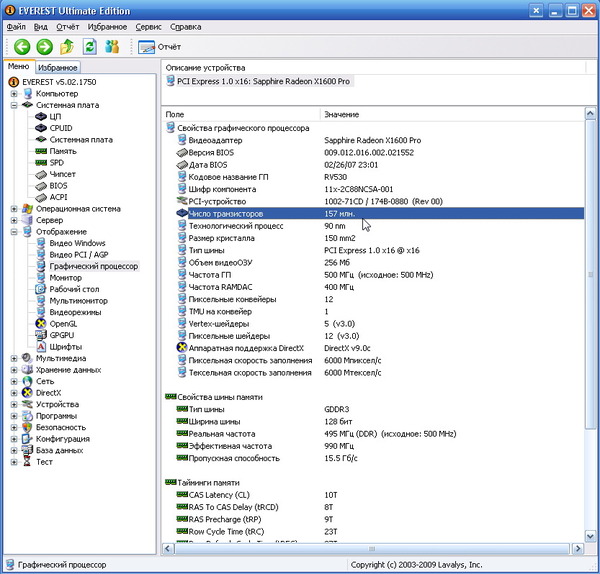Select the GPGPU tree item

(62, 335)
